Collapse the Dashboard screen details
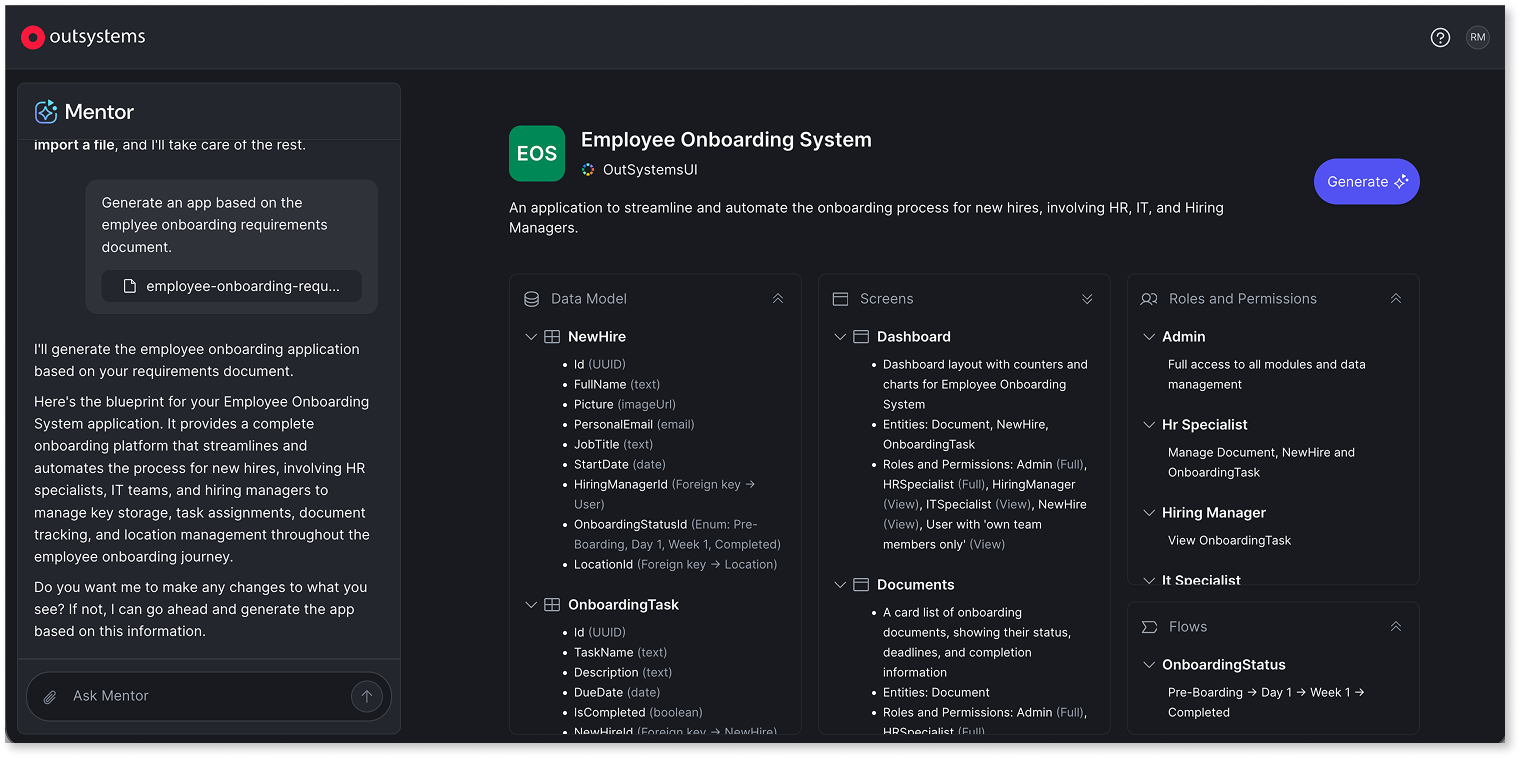1520x758 pixels. [840, 337]
